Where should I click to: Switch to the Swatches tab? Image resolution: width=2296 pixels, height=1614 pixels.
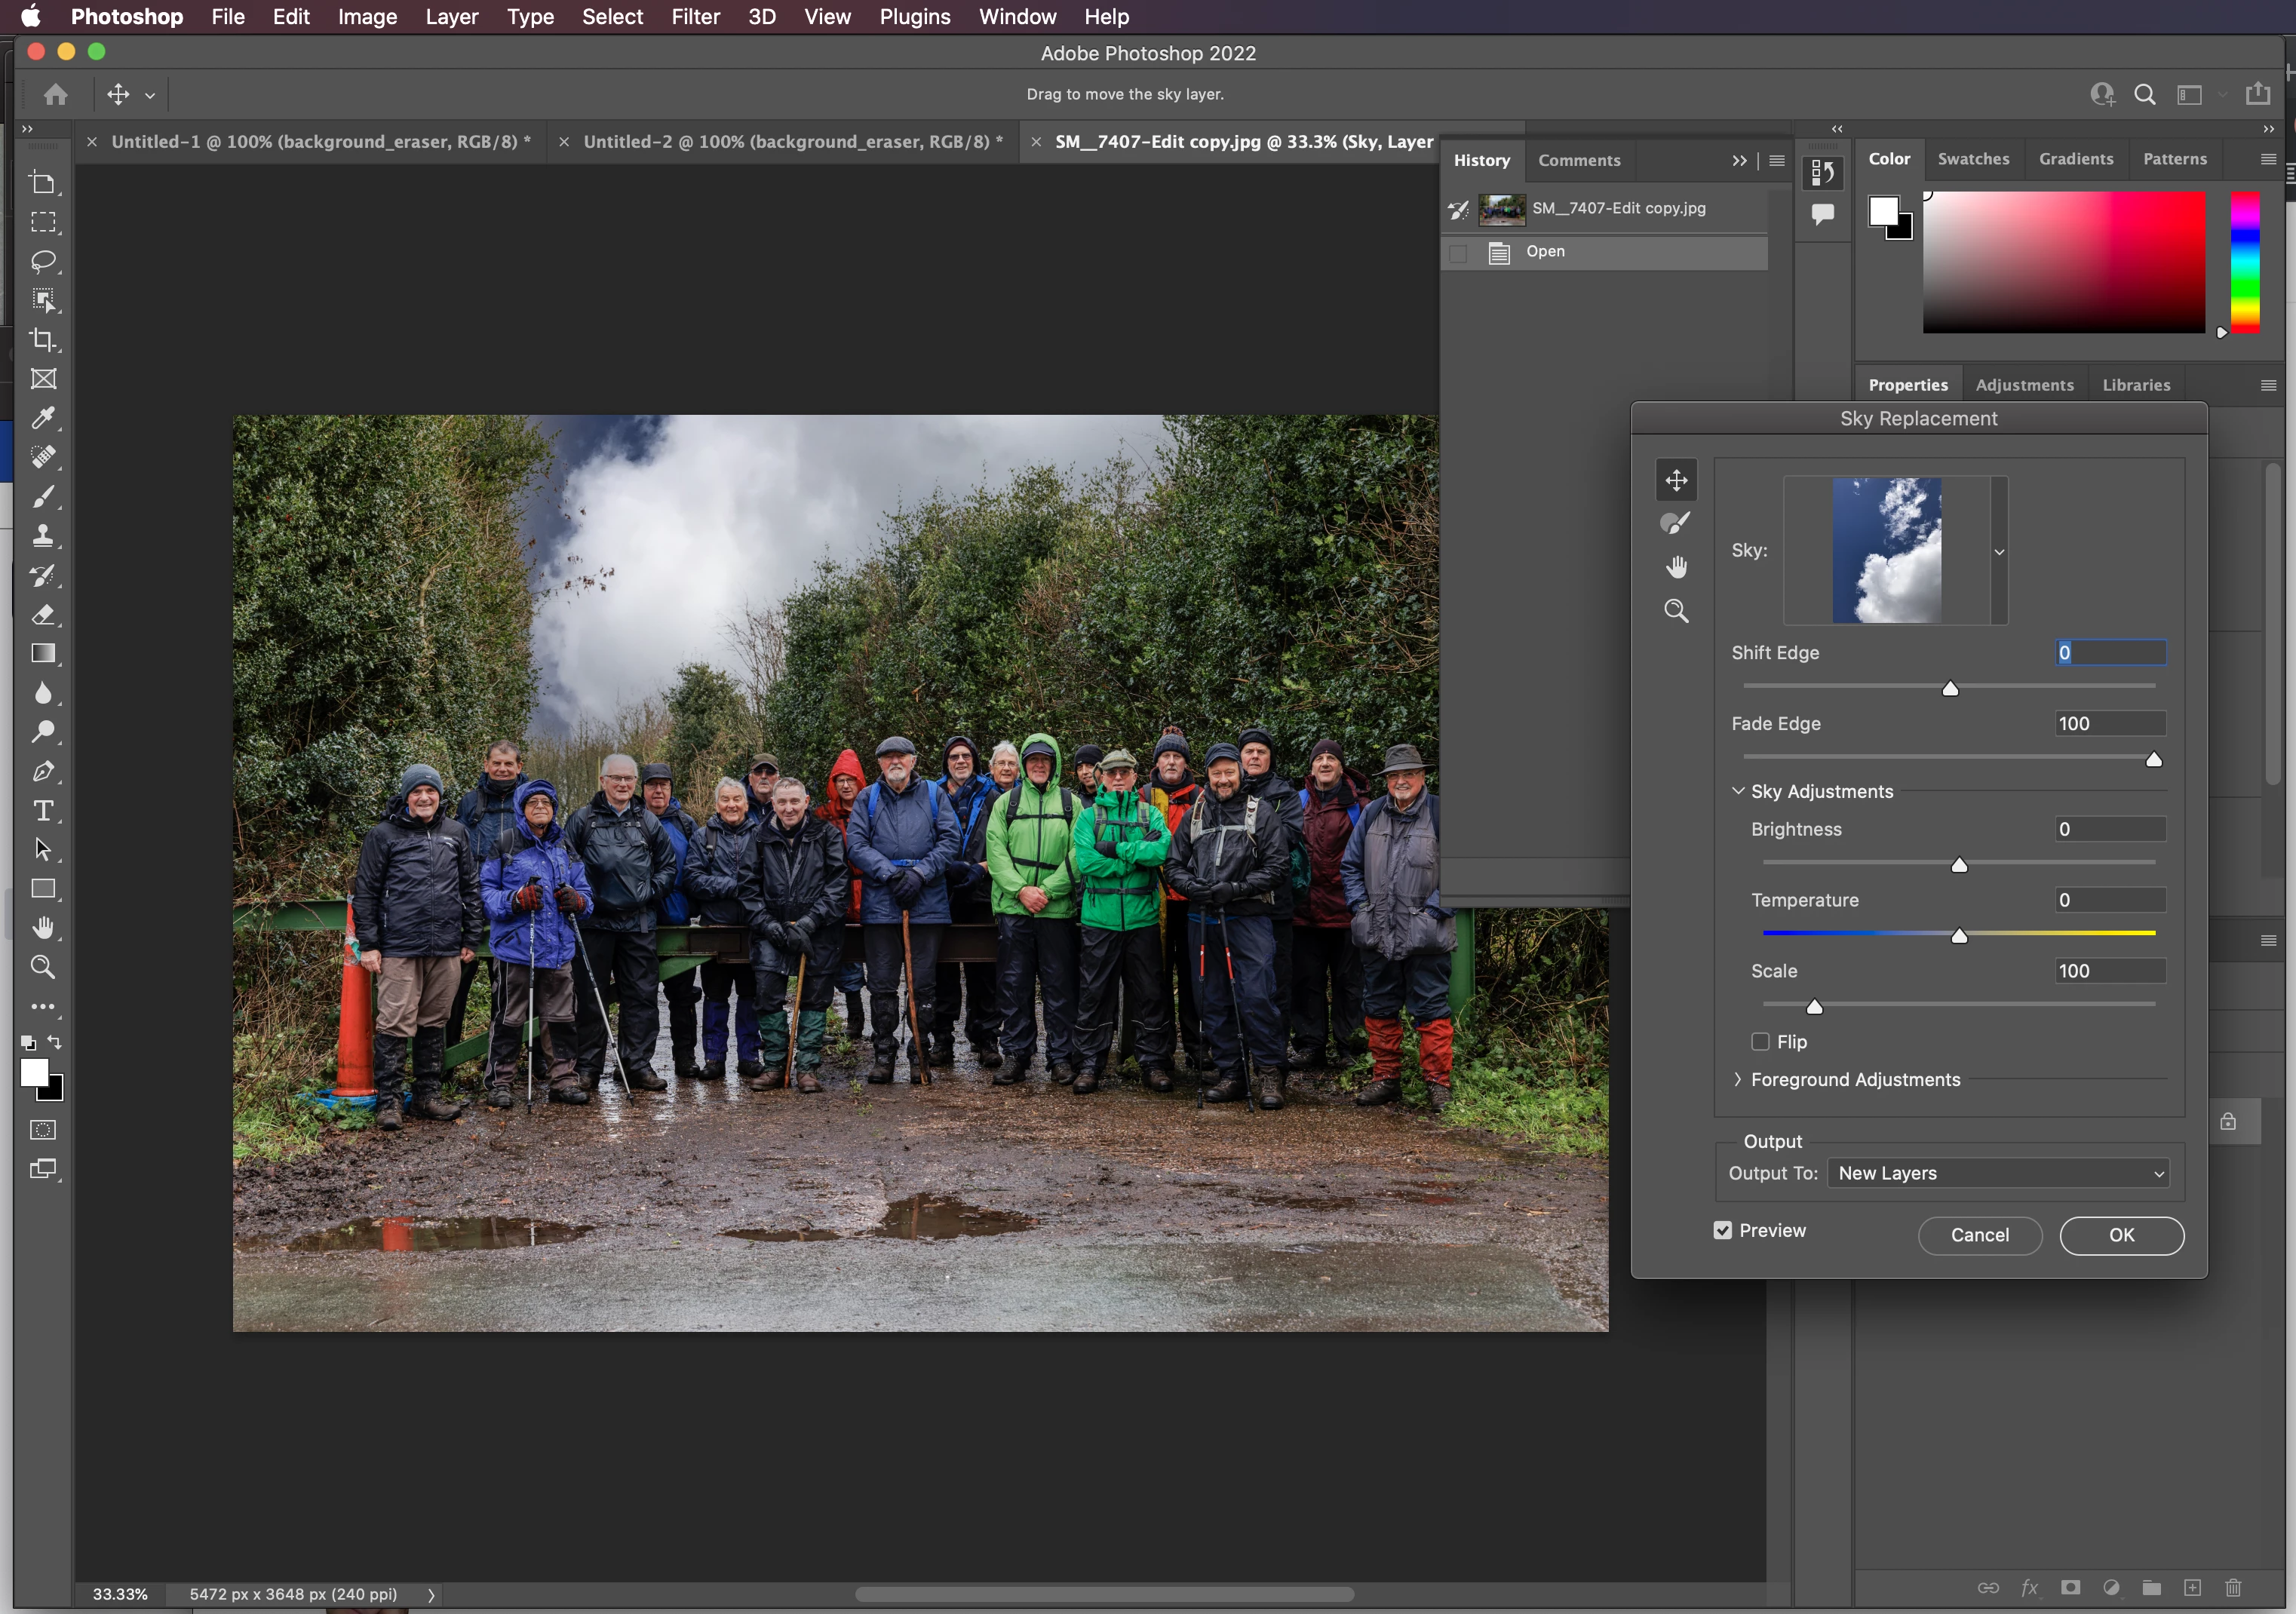(x=1972, y=159)
